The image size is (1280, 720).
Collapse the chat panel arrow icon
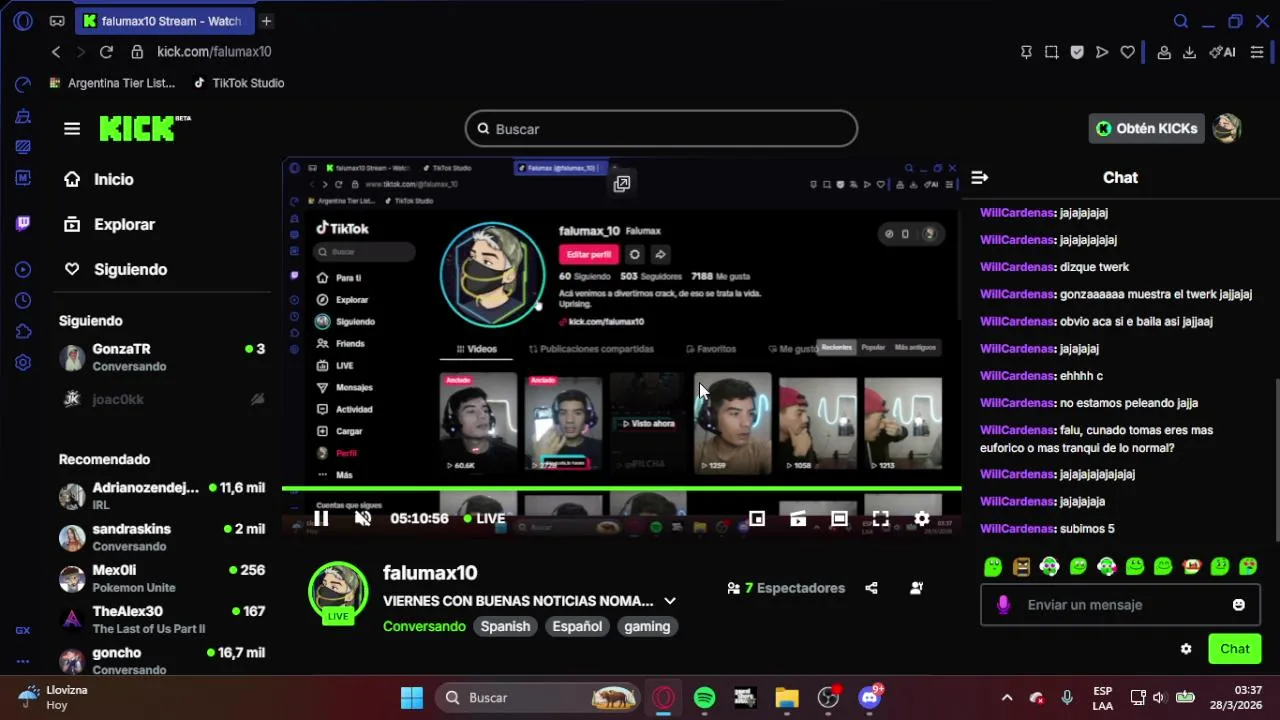pyautogui.click(x=979, y=177)
